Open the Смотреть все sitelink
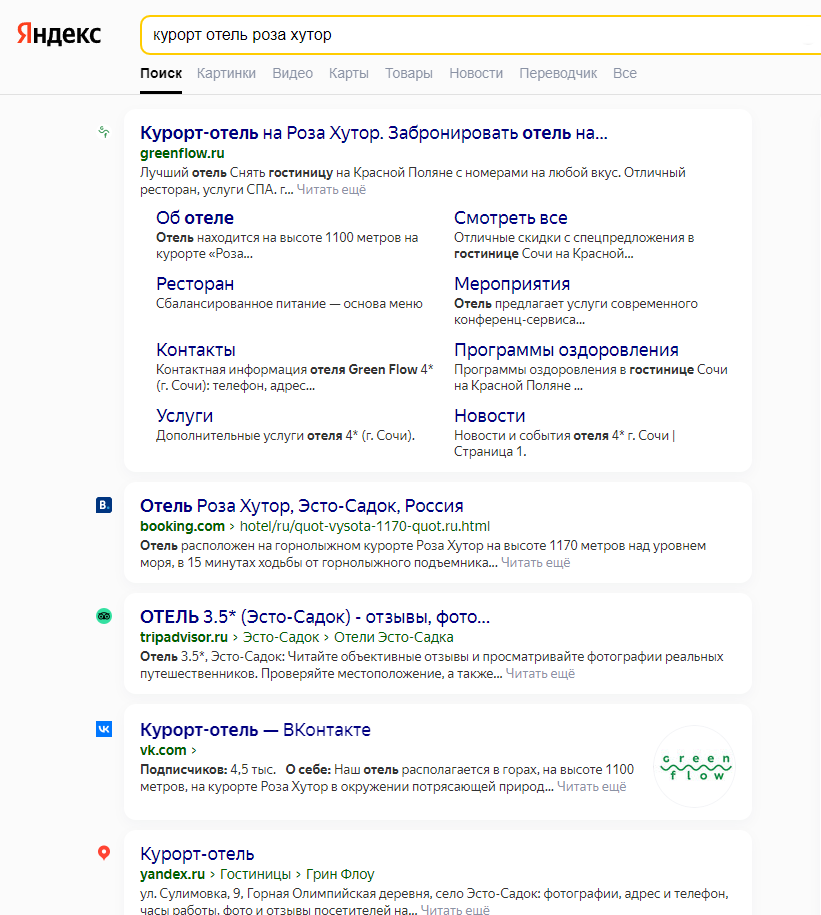Viewport: 821px width, 915px height. point(511,218)
